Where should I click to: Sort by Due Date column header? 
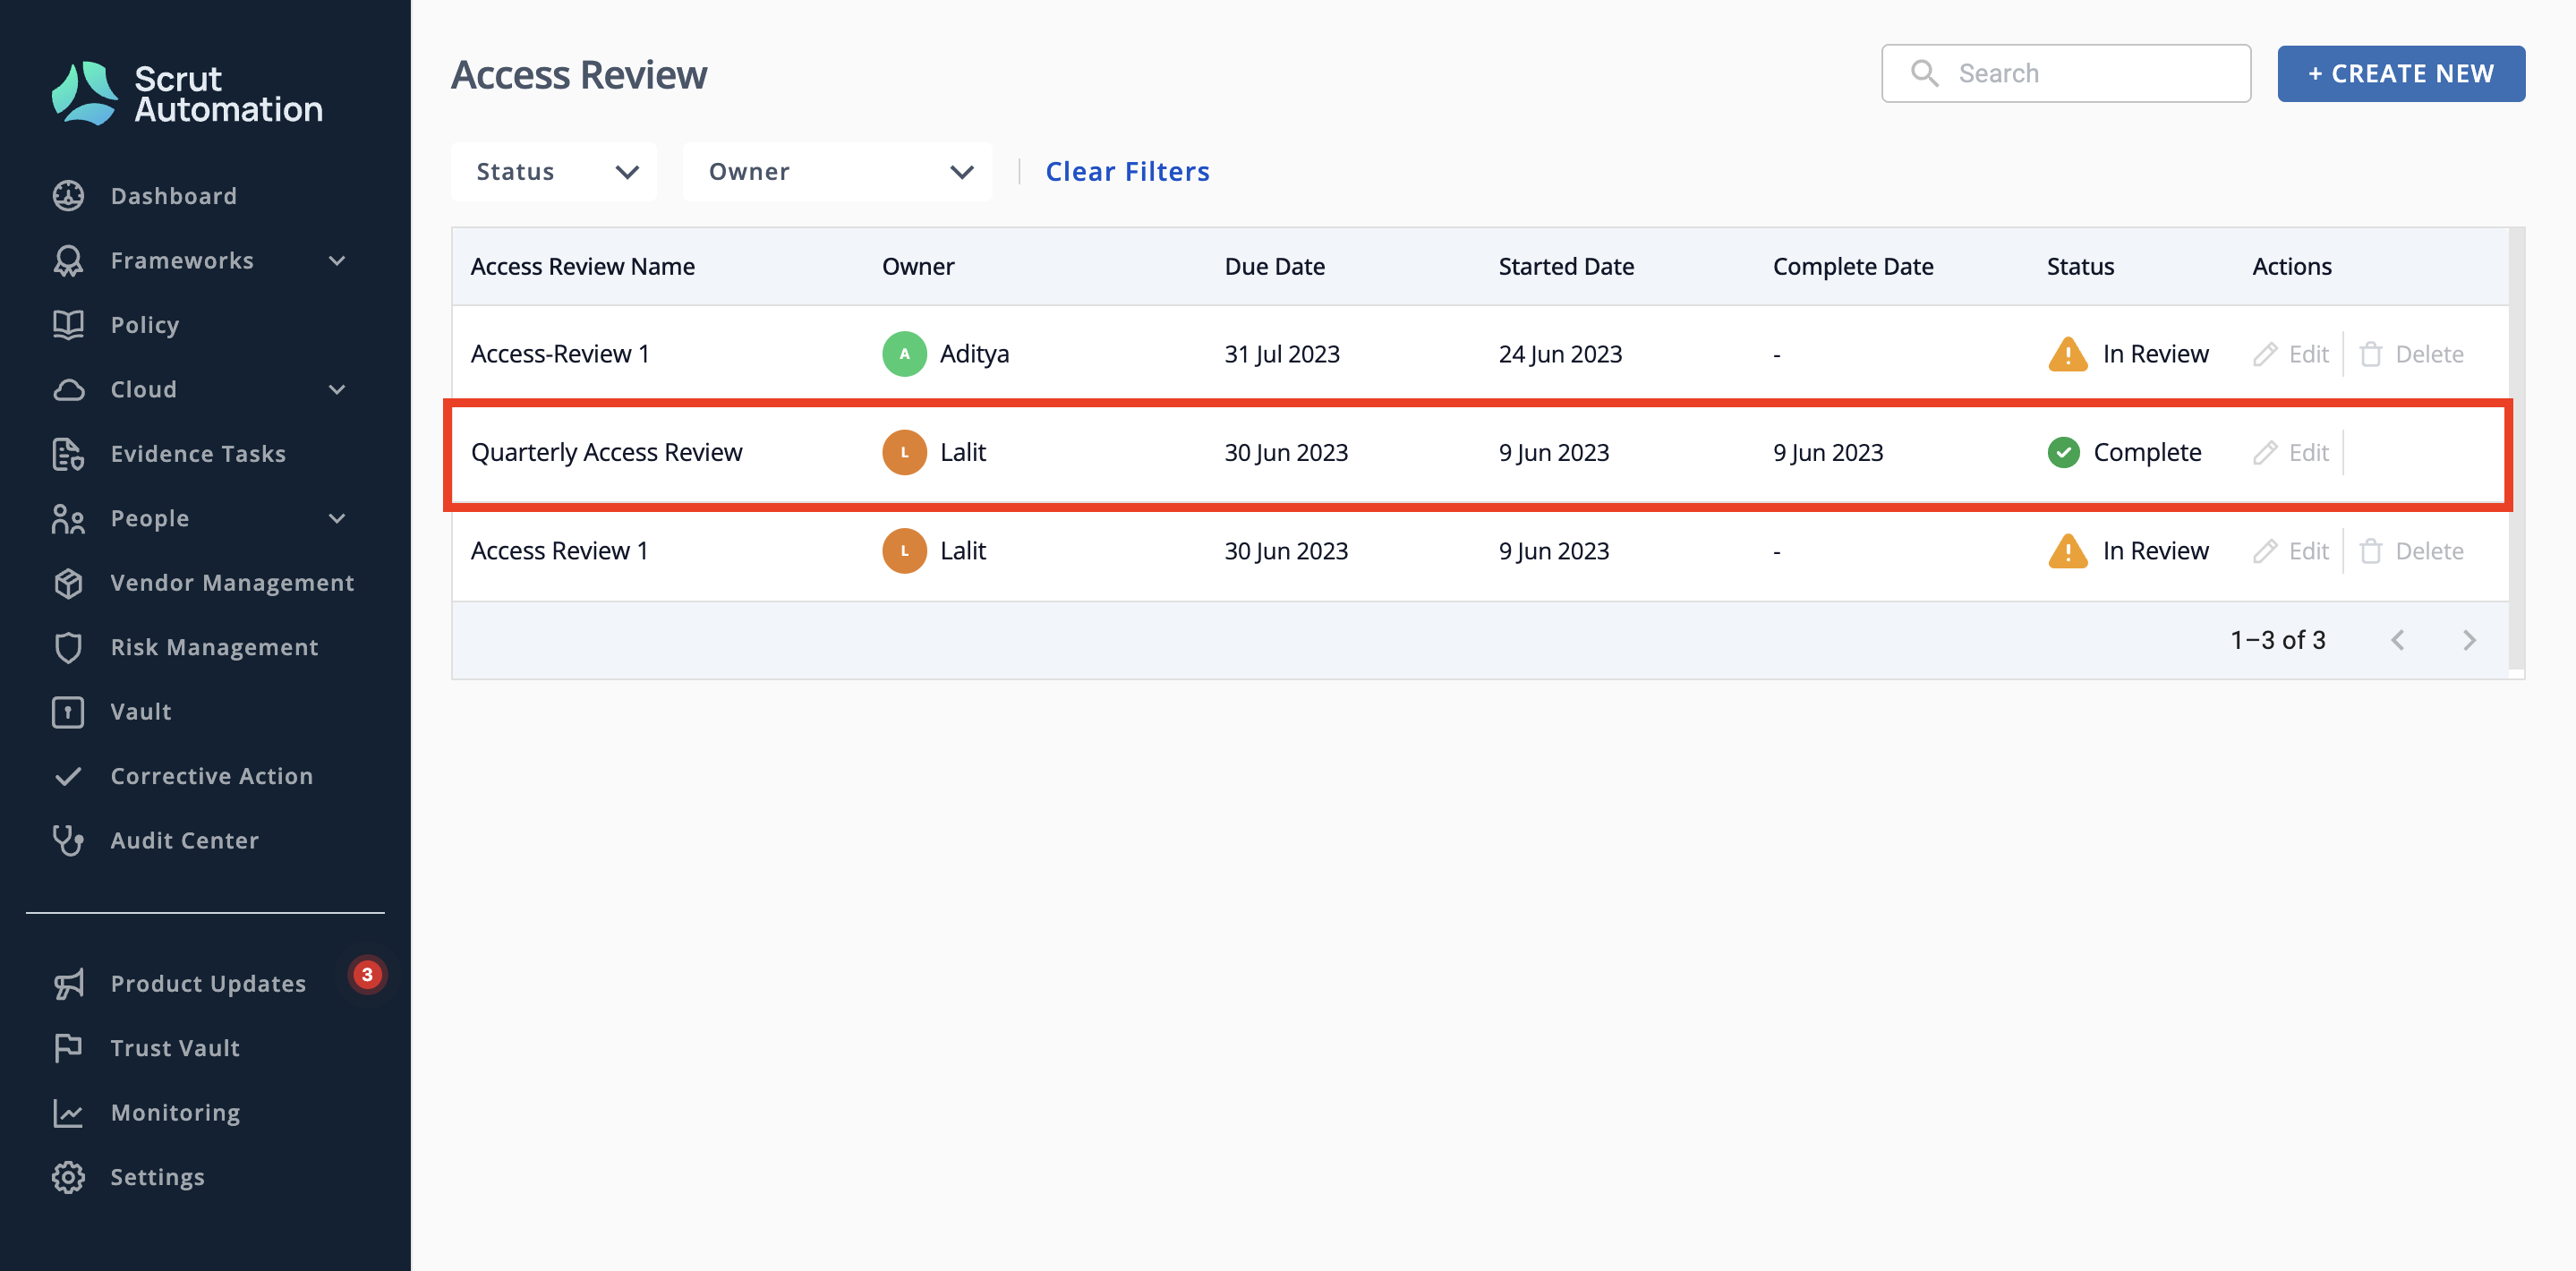click(x=1274, y=267)
